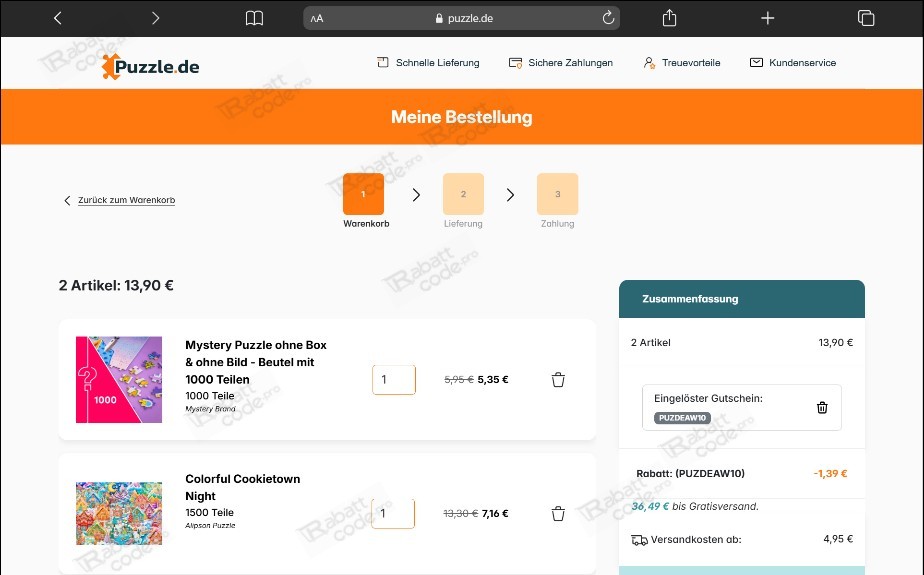Click the '36,49 € bis Gratisversand' notice
924x575 pixels.
click(695, 506)
